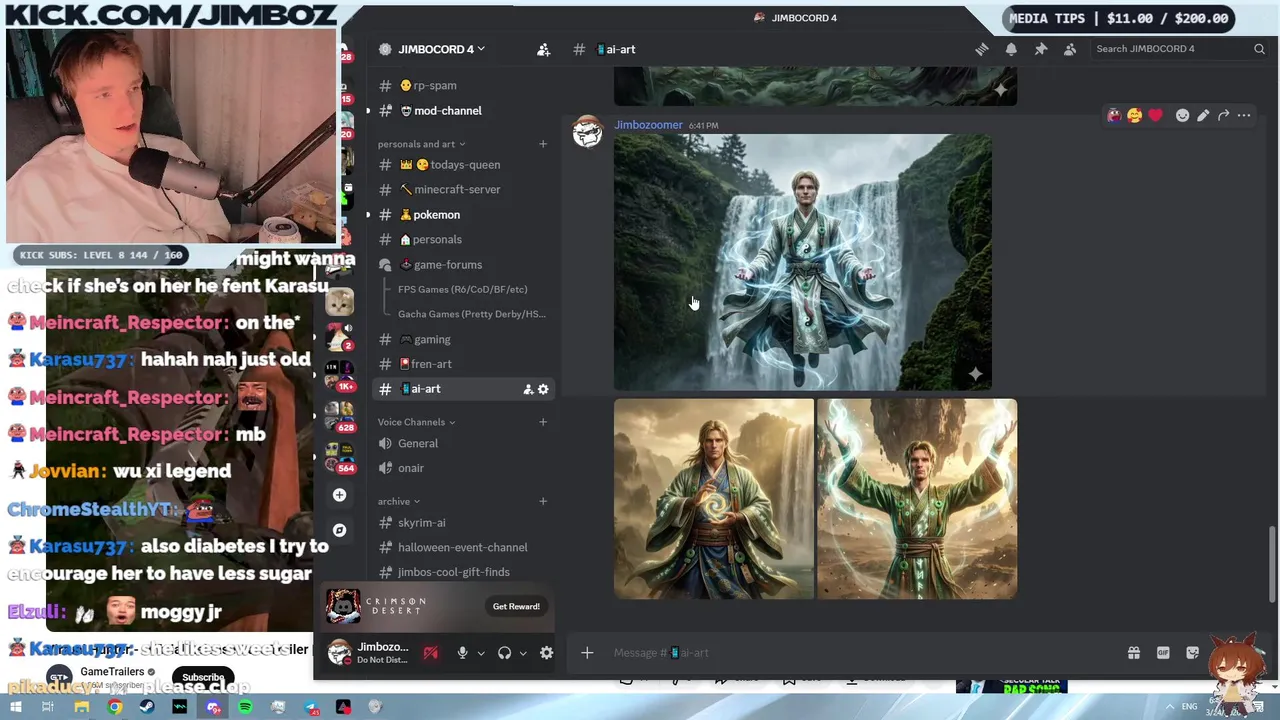Open the long-haired wizard image at bottom left
The height and width of the screenshot is (720, 1280).
click(714, 499)
